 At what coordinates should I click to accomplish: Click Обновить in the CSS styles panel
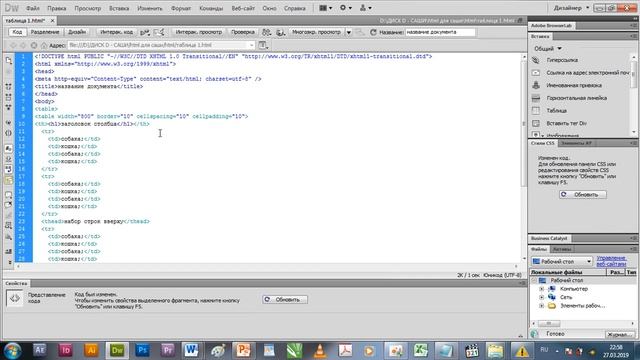[582, 195]
